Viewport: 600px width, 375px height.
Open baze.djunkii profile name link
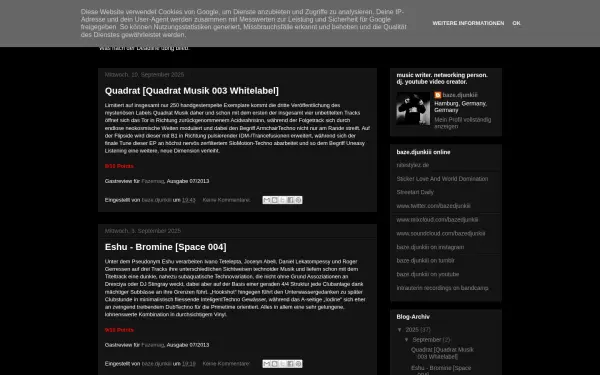(x=460, y=95)
